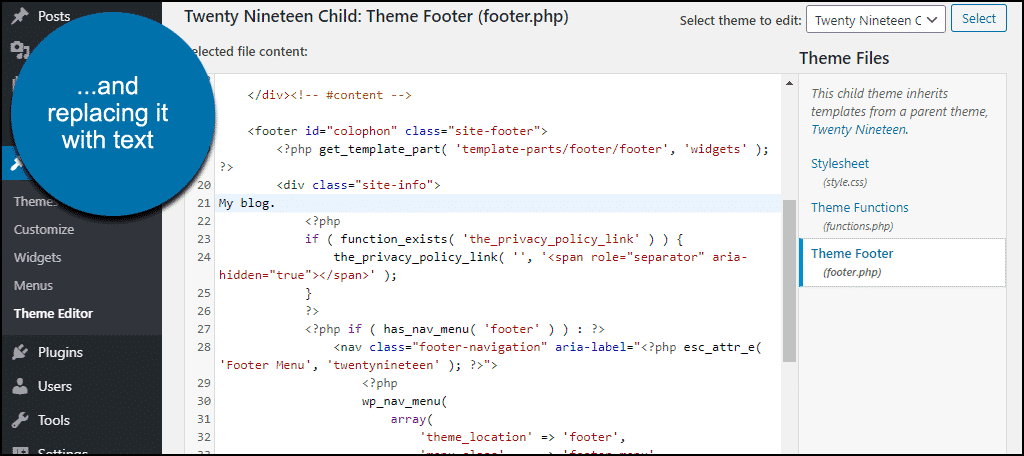Click the Settings icon in sidebar
This screenshot has height=456, width=1024.
(20, 451)
